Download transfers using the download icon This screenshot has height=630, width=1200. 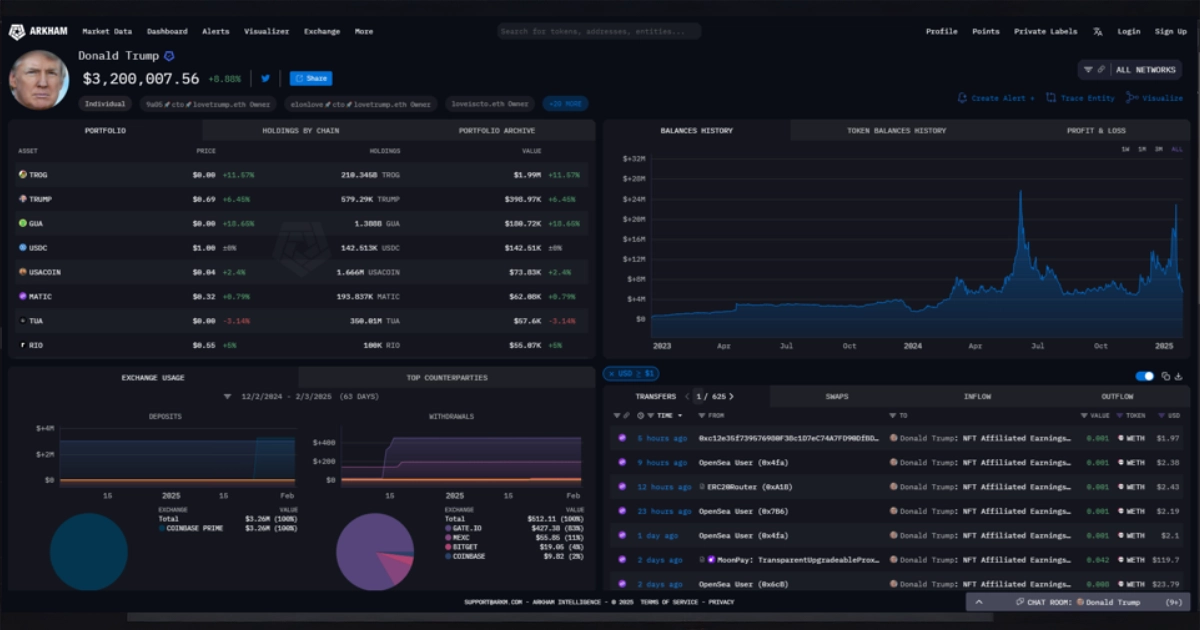[x=1178, y=376]
